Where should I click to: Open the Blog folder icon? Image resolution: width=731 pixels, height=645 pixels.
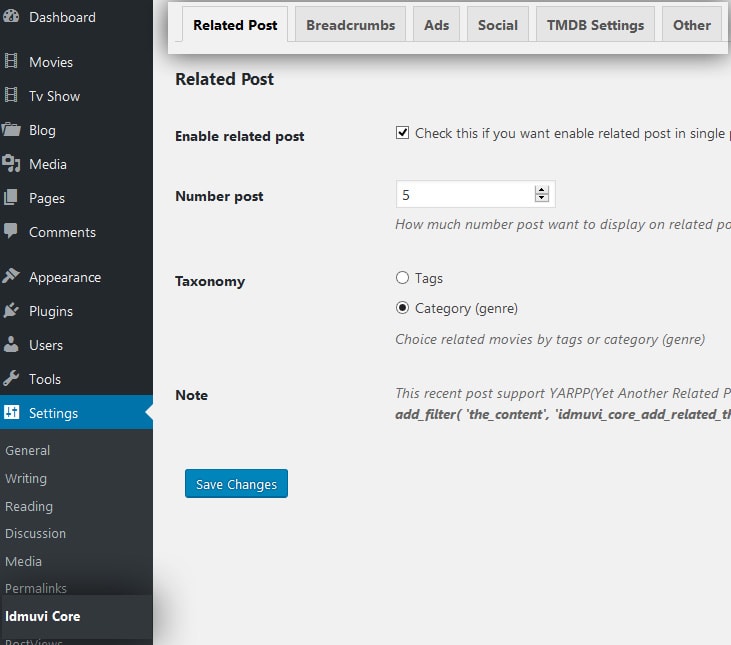[11, 130]
